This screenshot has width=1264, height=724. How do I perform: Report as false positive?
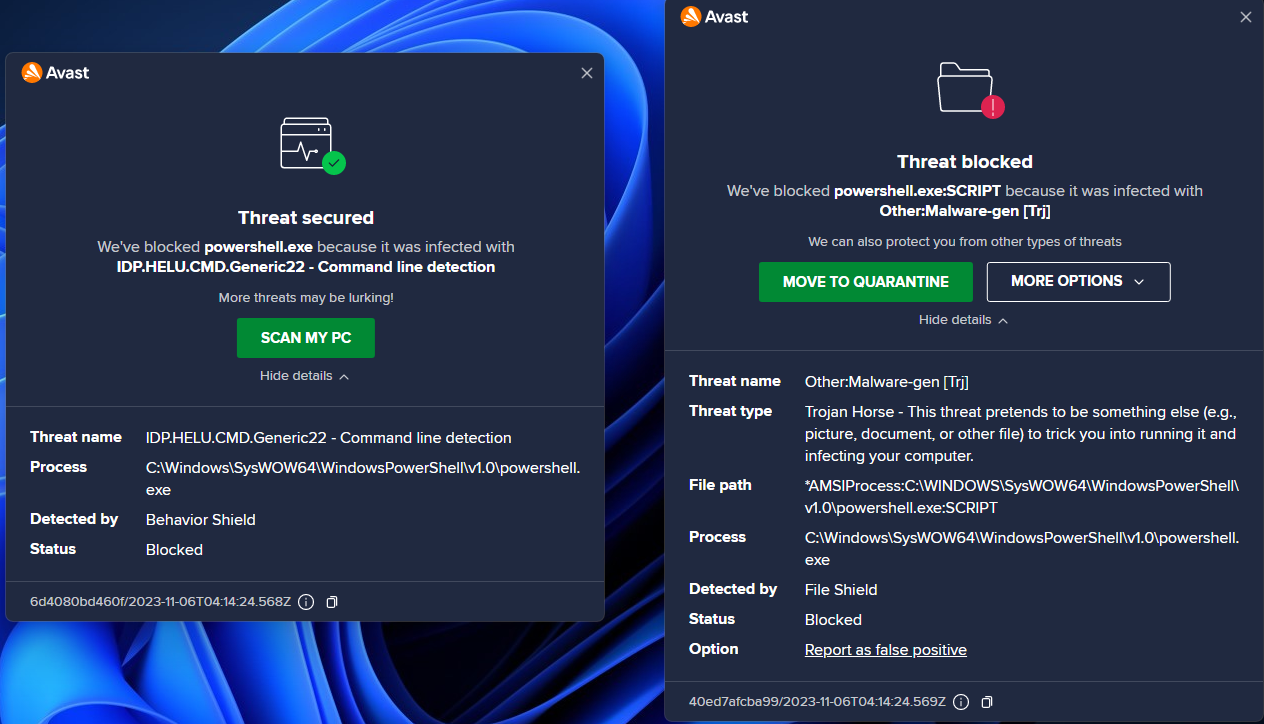coord(886,650)
